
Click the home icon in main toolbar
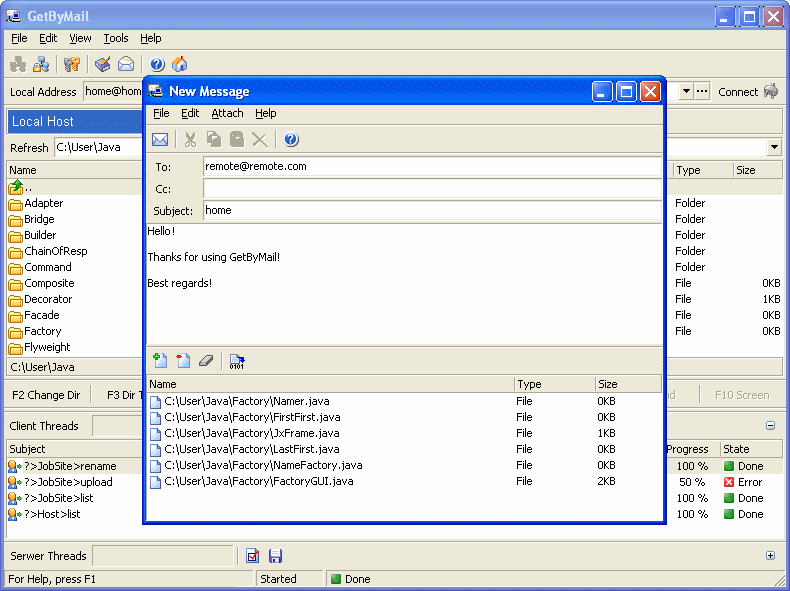tap(180, 64)
